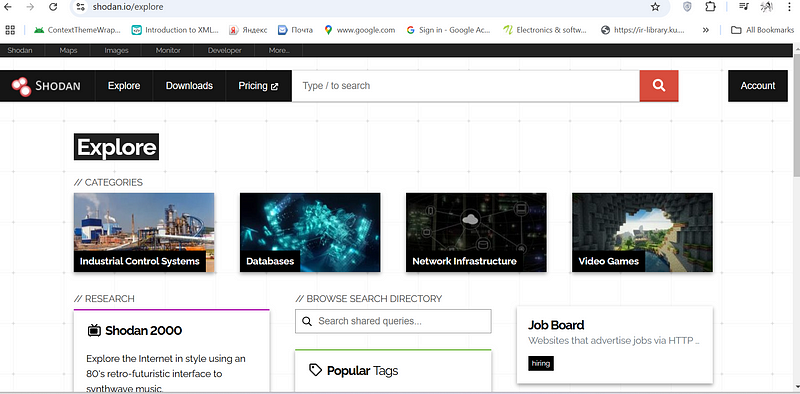Click the browser back arrow

8,7
